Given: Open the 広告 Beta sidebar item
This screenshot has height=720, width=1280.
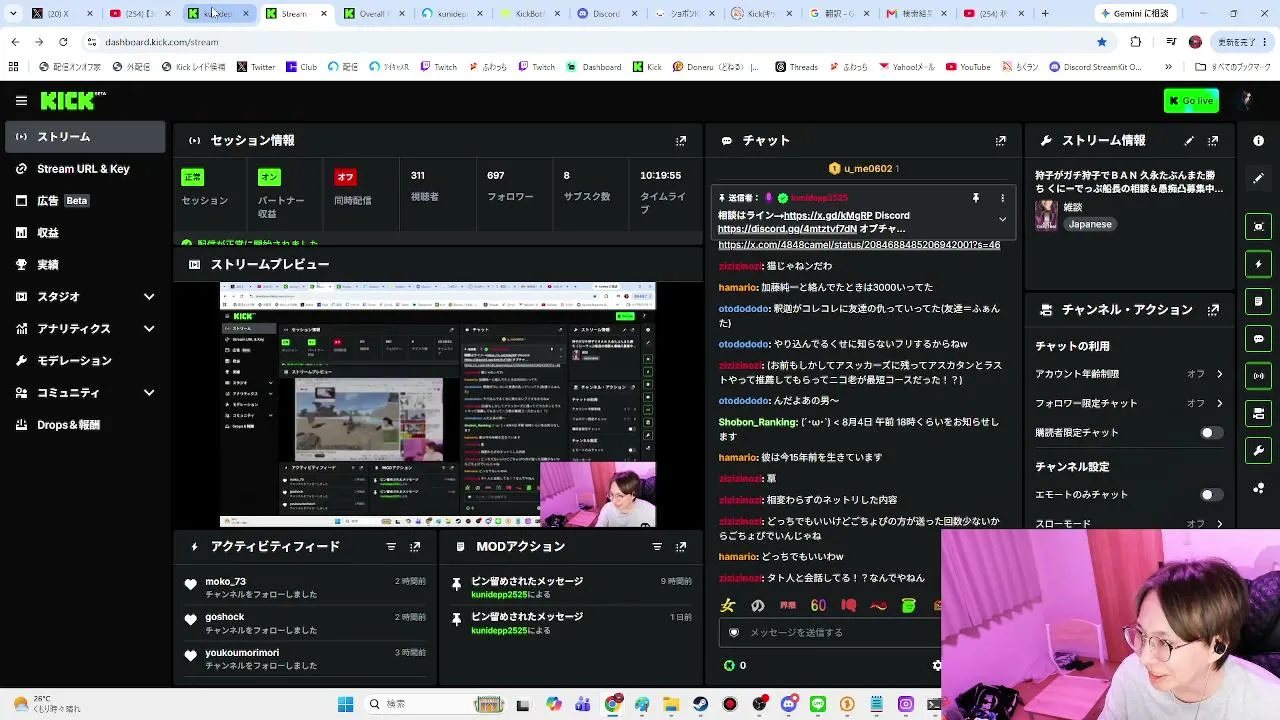Looking at the screenshot, I should 83,201.
